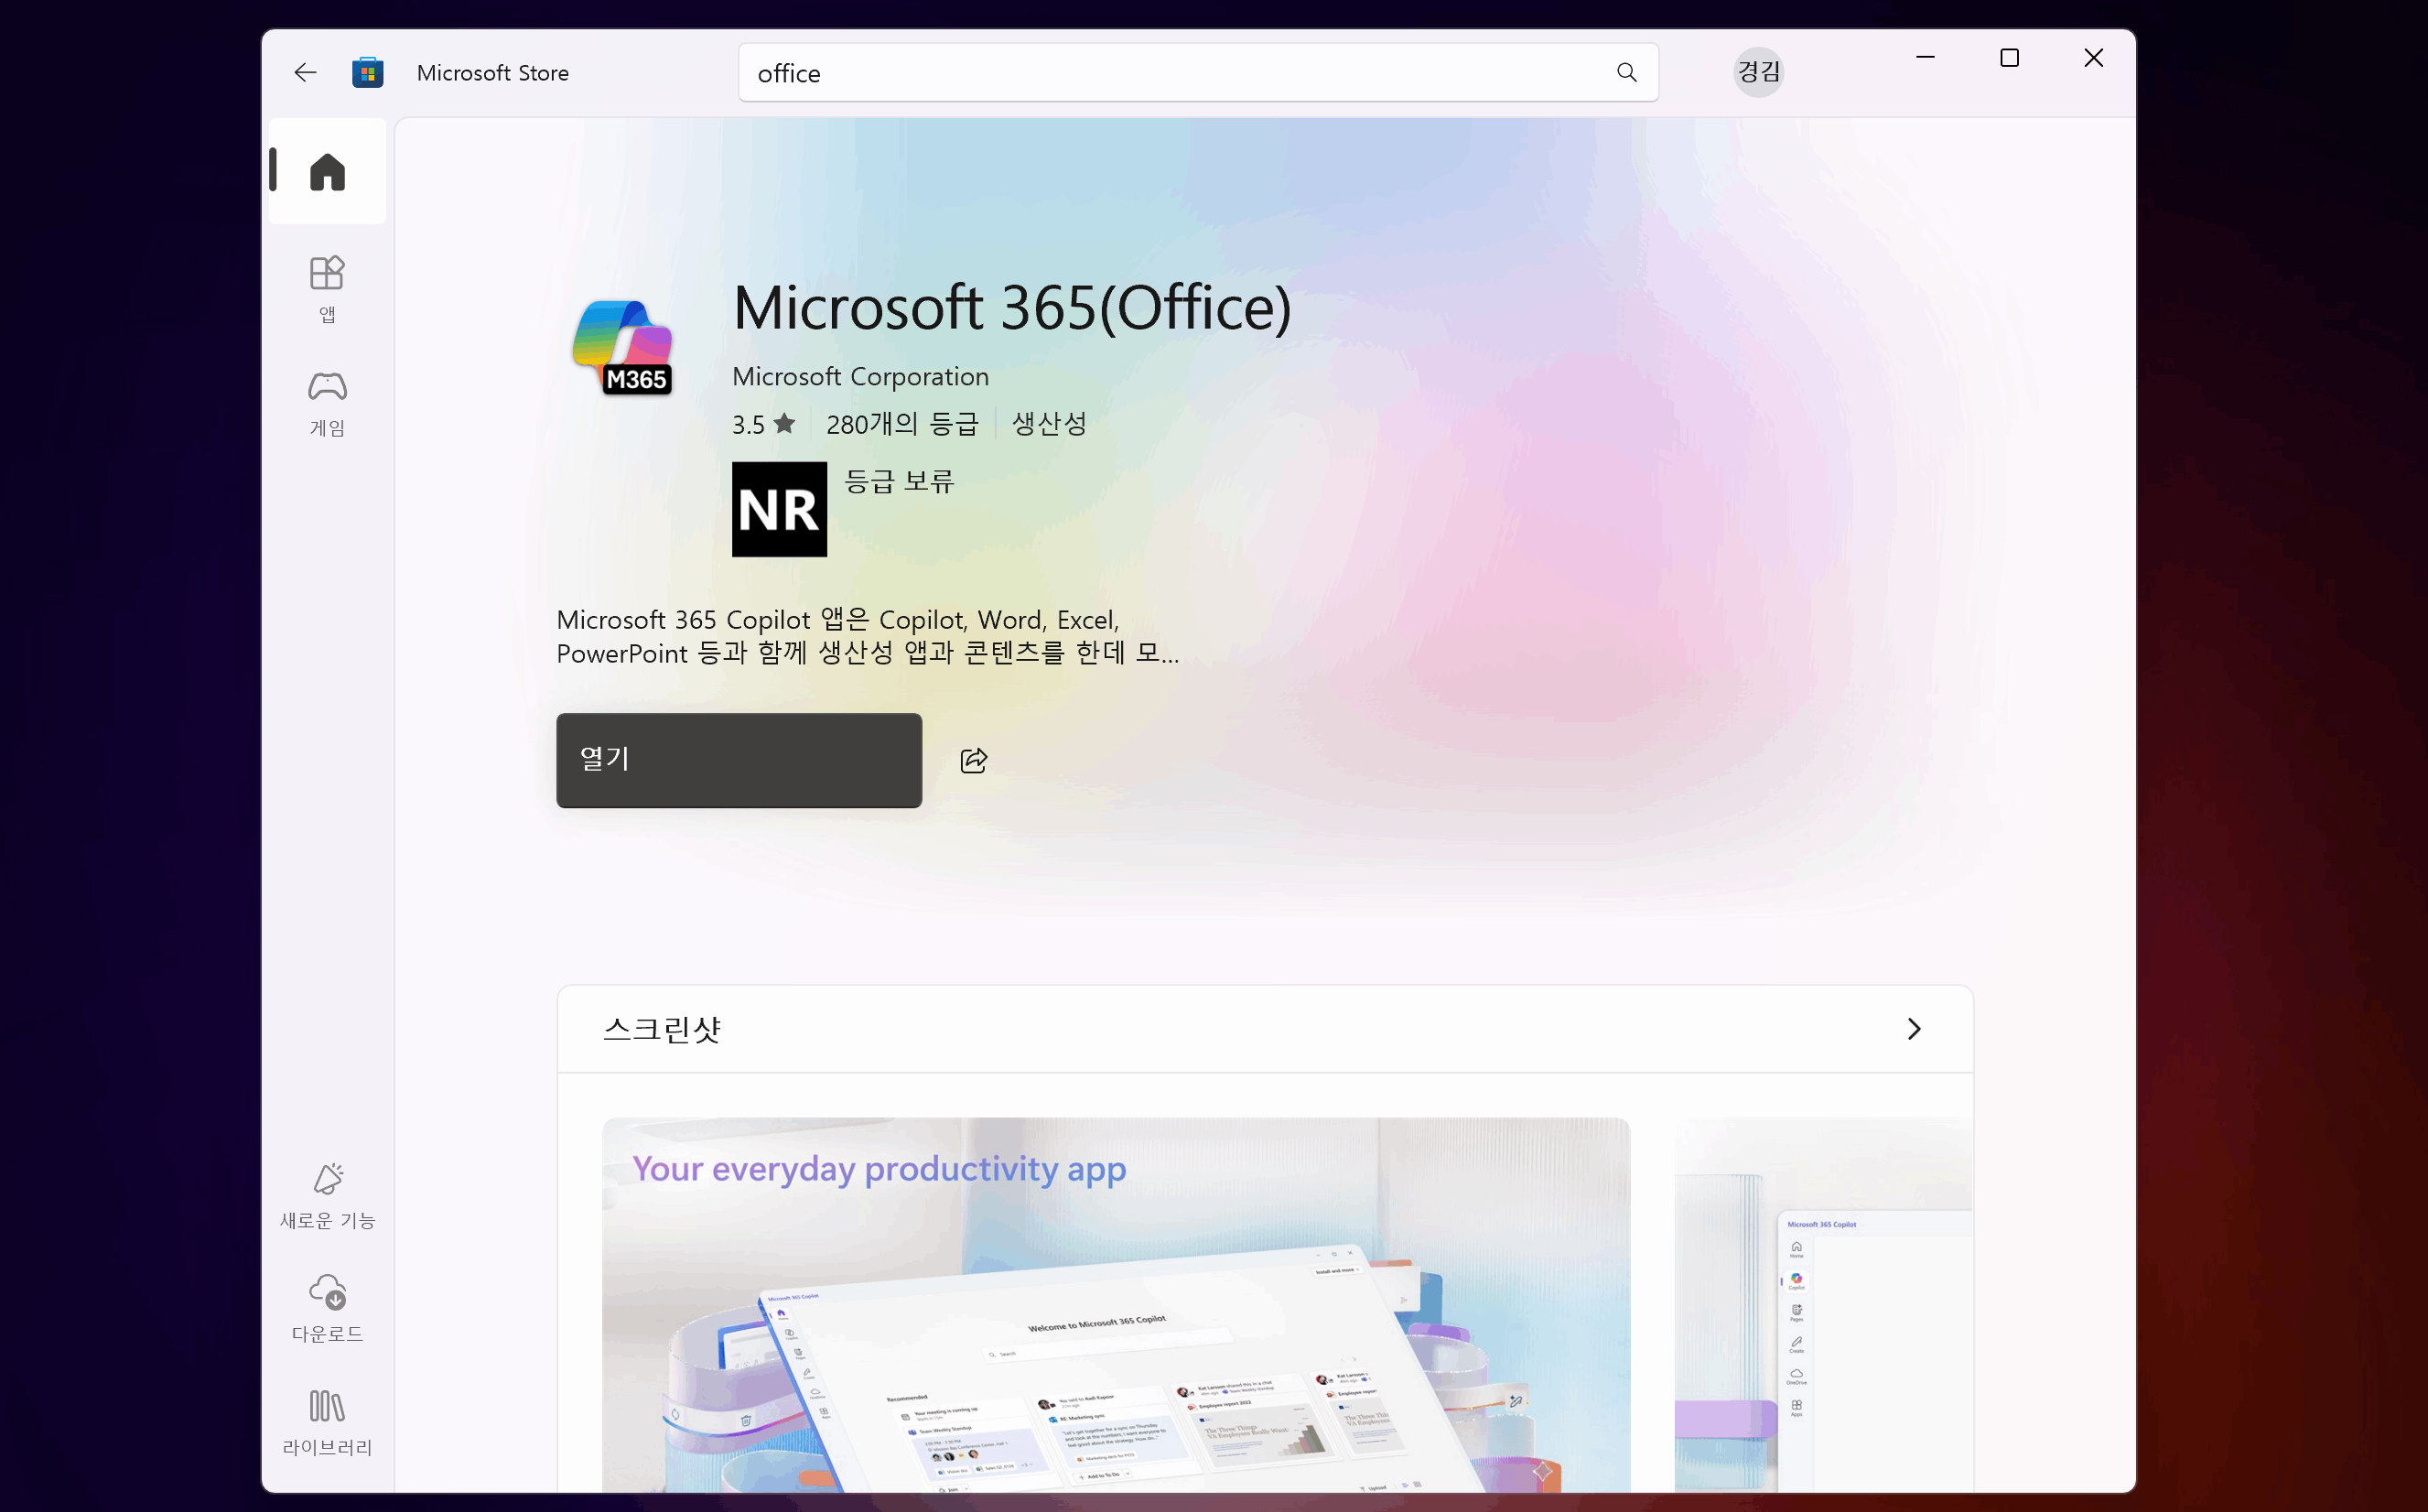Click the search magnifier icon
The height and width of the screenshot is (1512, 2428).
[1627, 72]
